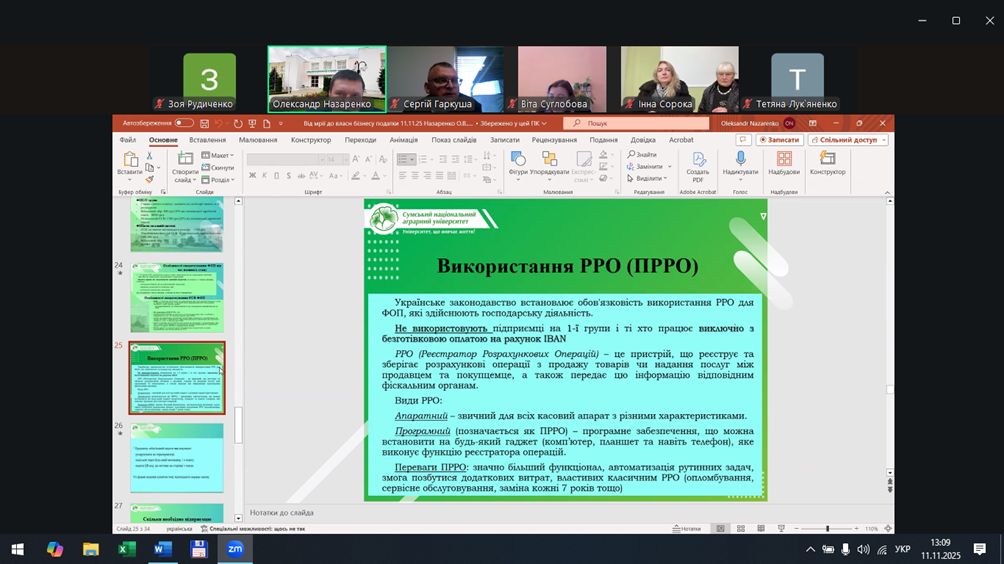Image resolution: width=1004 pixels, height=564 pixels.
Task: Click the Конструктор designer icon in ribbon
Action: pos(827,161)
